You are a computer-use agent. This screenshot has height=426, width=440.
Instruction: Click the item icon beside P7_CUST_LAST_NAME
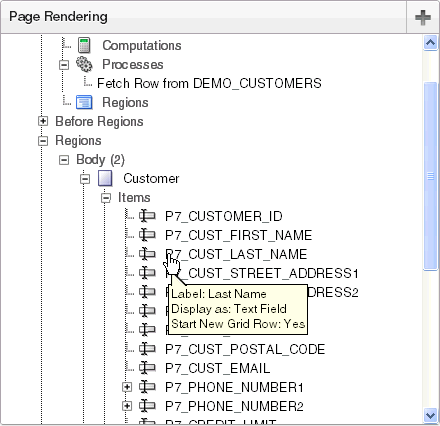pyautogui.click(x=147, y=254)
